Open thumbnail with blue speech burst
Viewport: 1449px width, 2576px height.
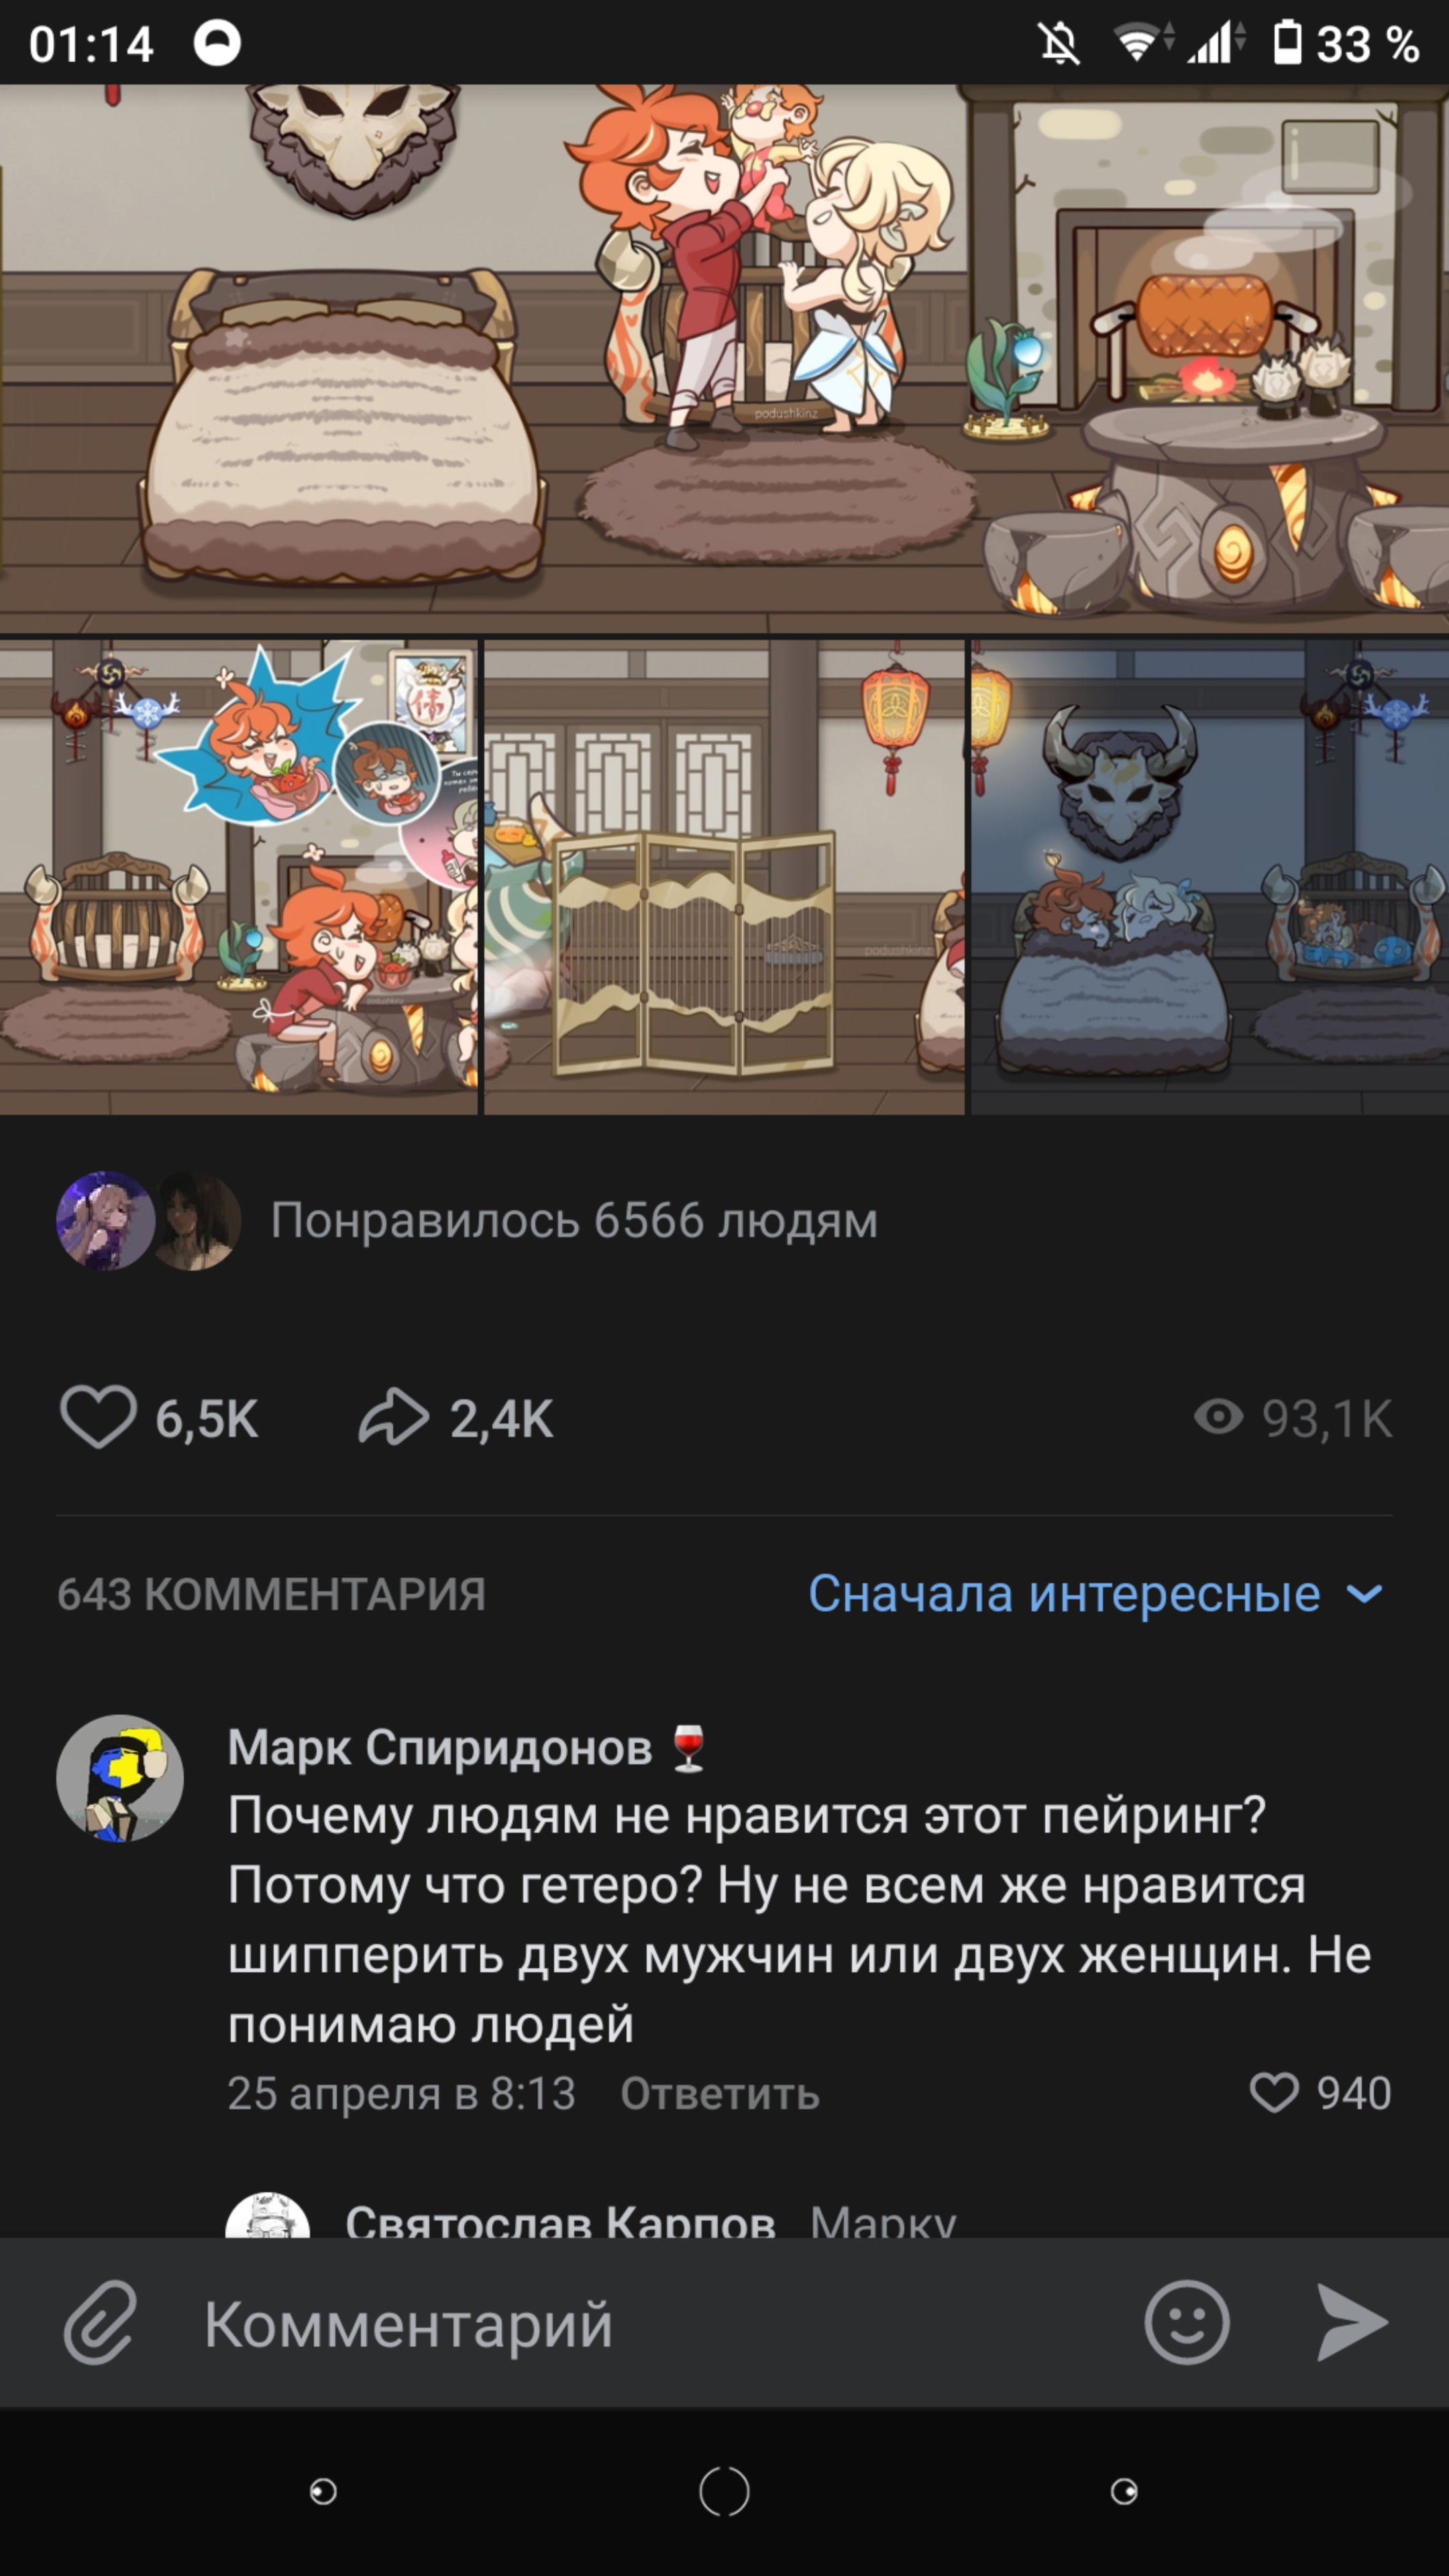point(238,877)
